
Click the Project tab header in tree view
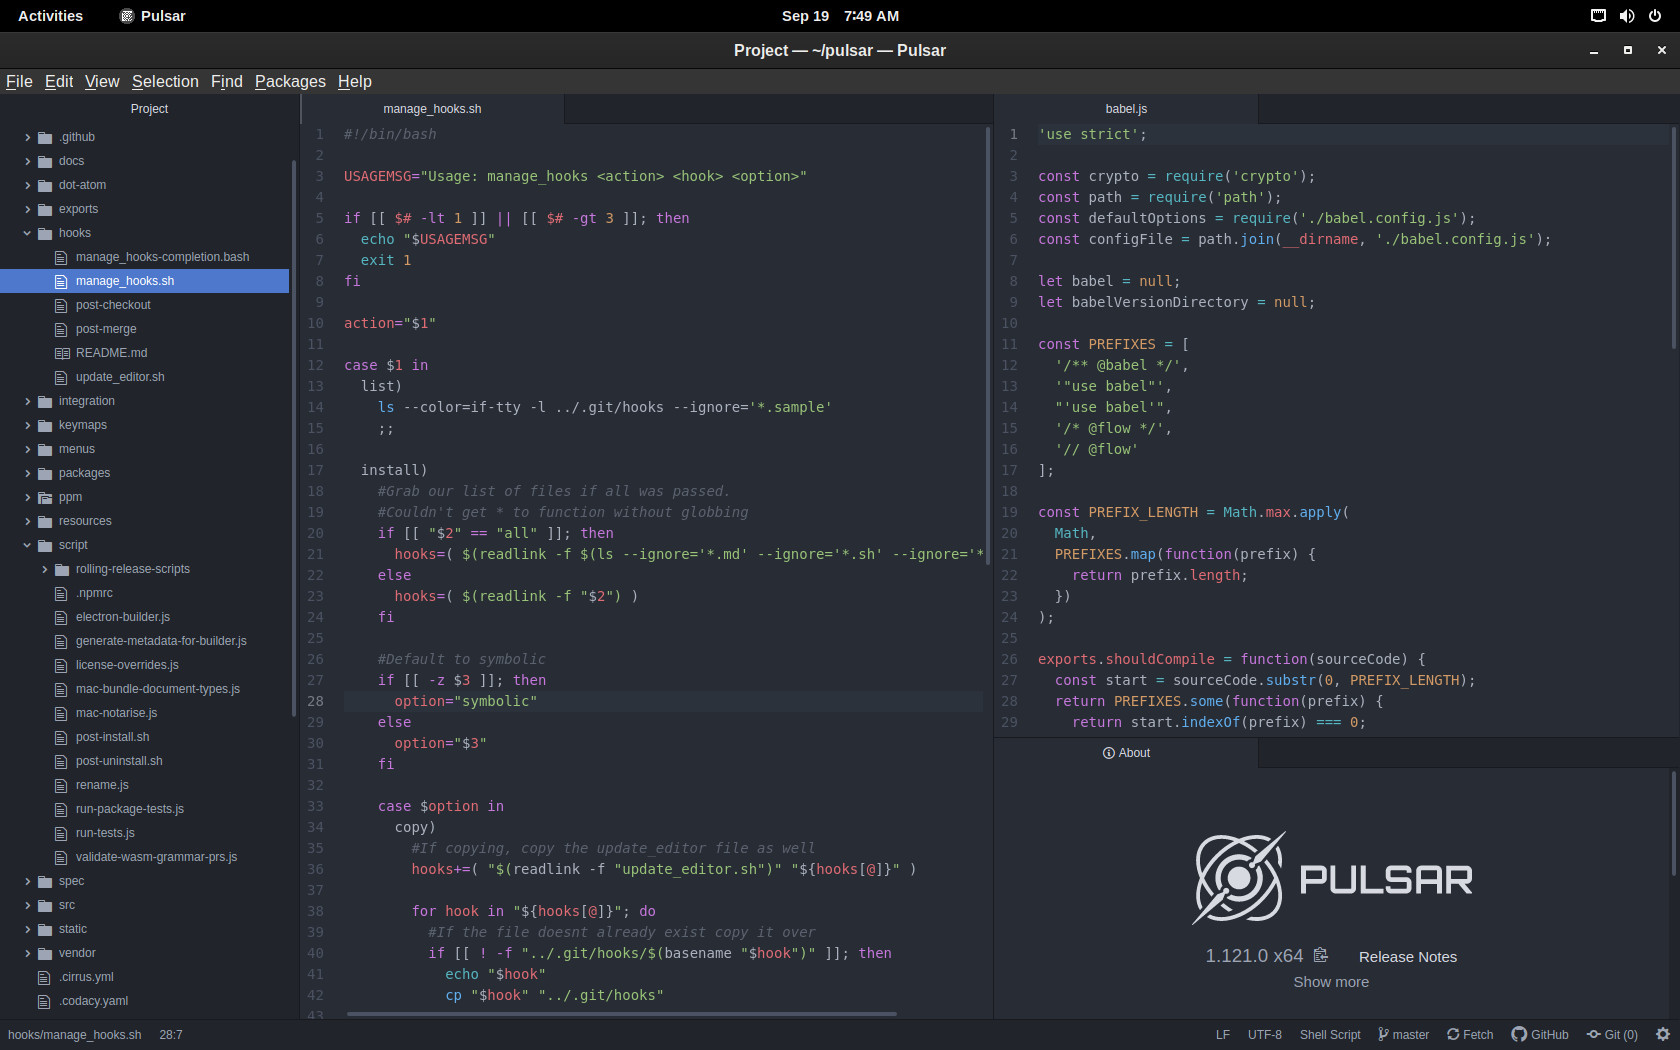tap(149, 109)
